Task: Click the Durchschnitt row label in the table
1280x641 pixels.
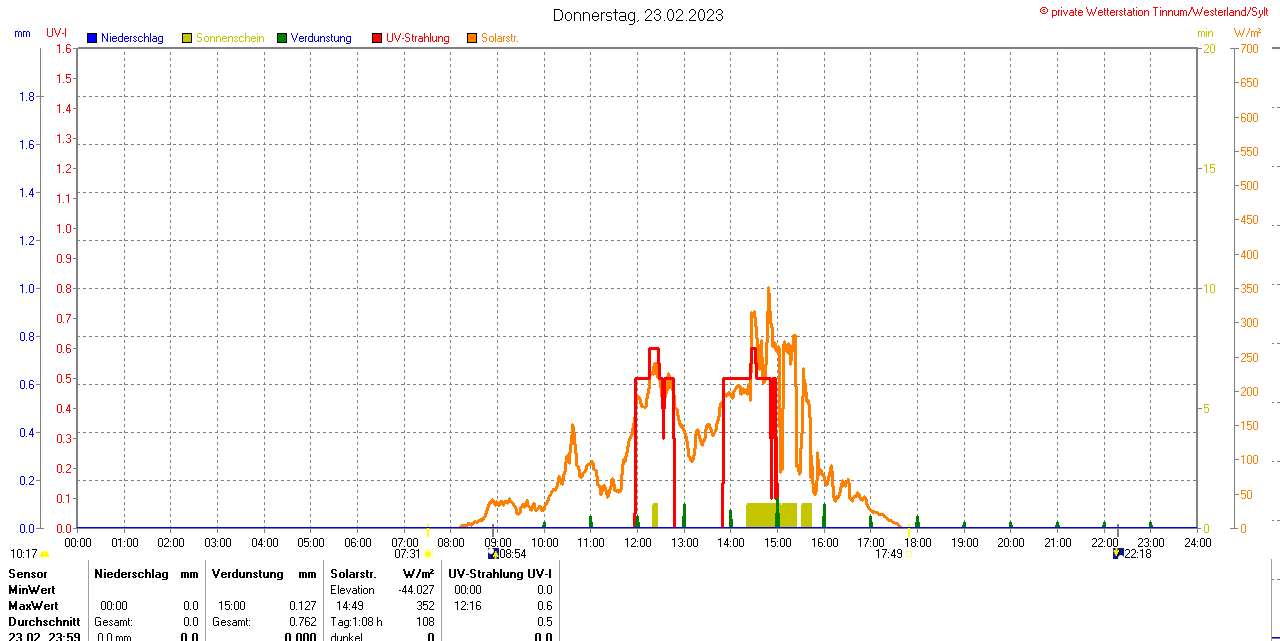Action: pyautogui.click(x=44, y=622)
